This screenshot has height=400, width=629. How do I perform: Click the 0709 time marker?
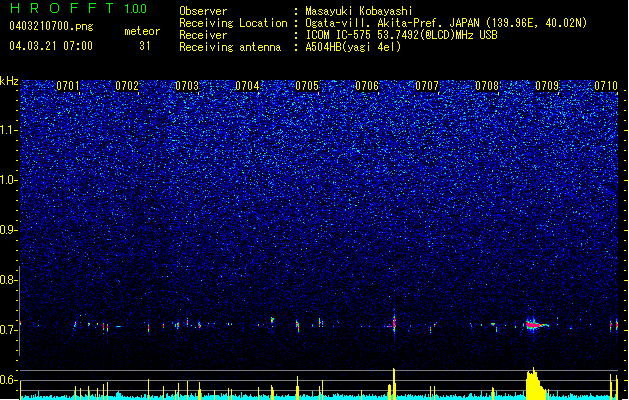(x=547, y=86)
